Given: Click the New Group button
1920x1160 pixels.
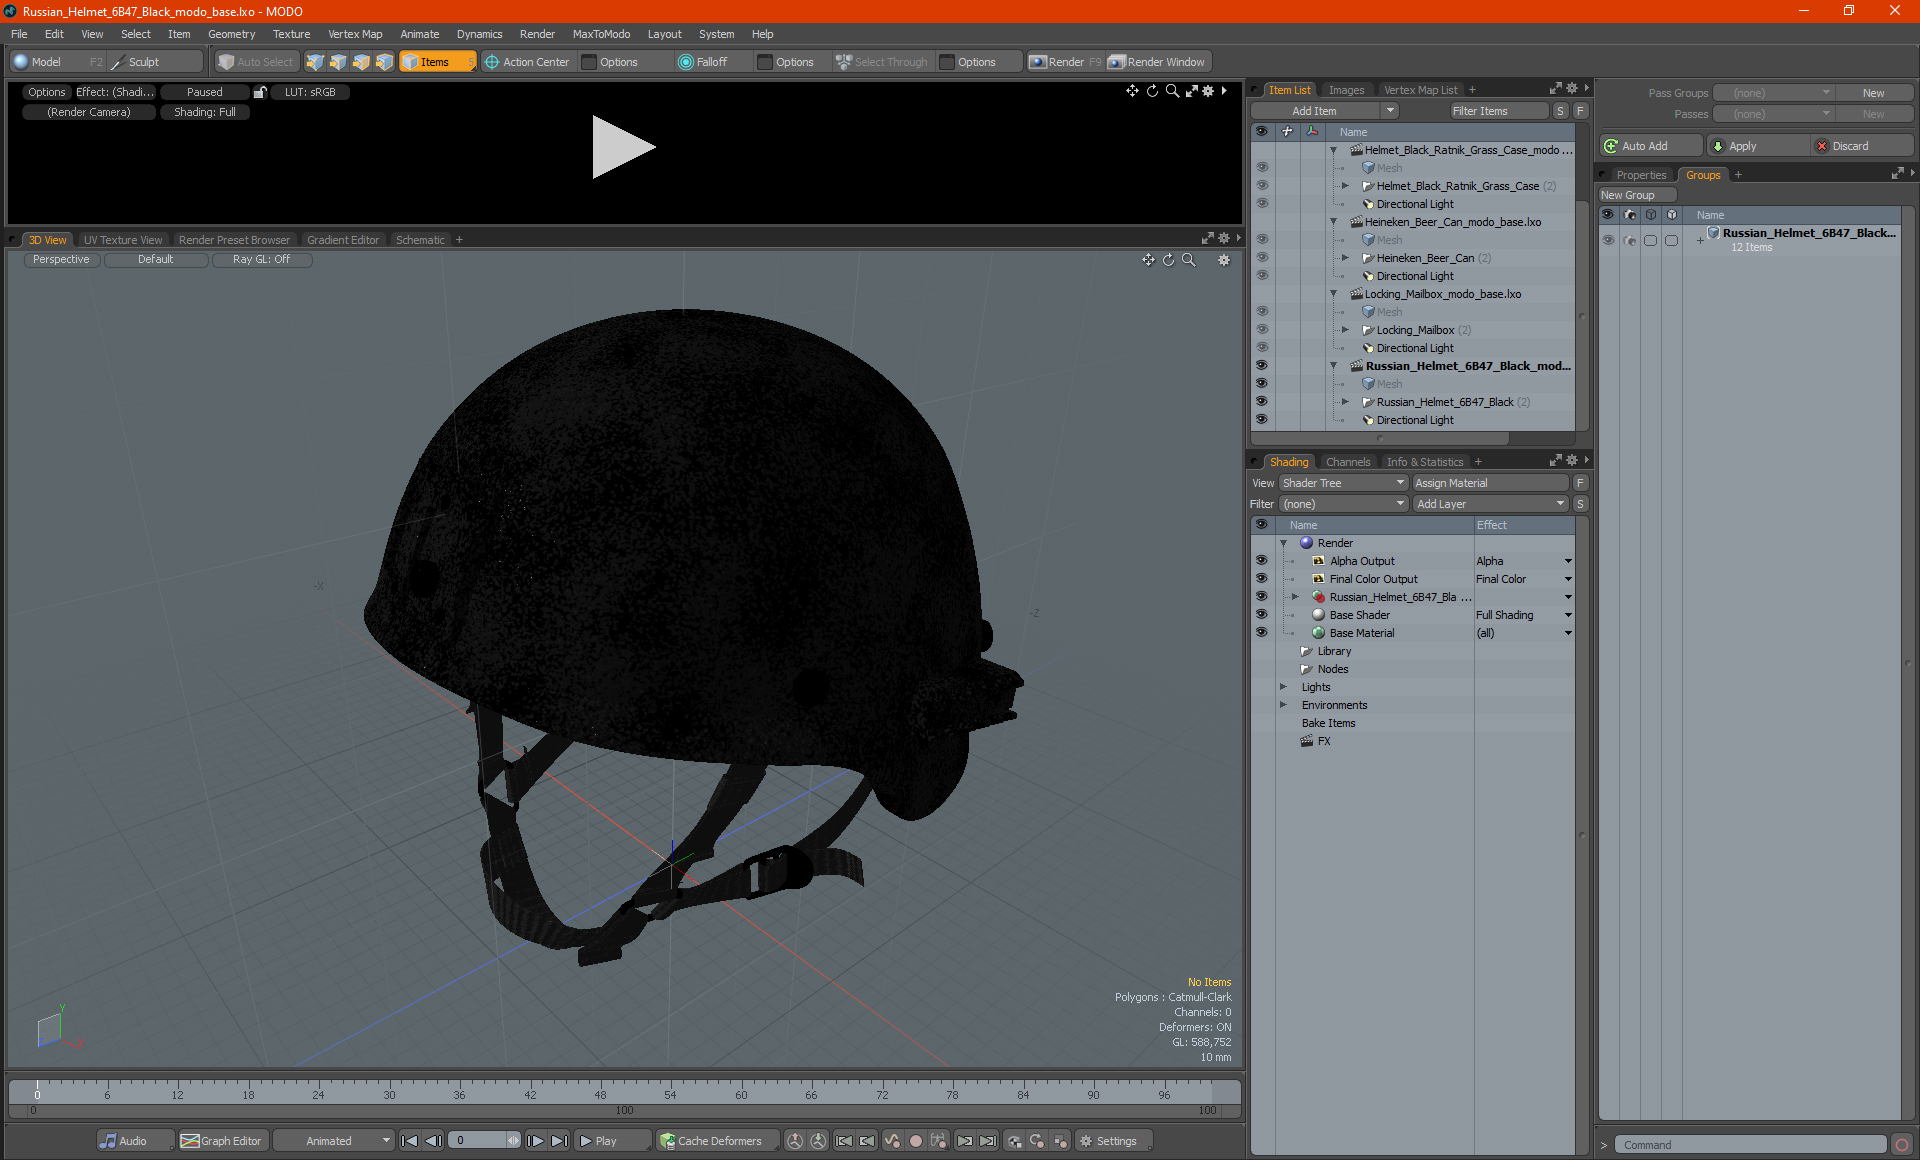Looking at the screenshot, I should pos(1636,195).
